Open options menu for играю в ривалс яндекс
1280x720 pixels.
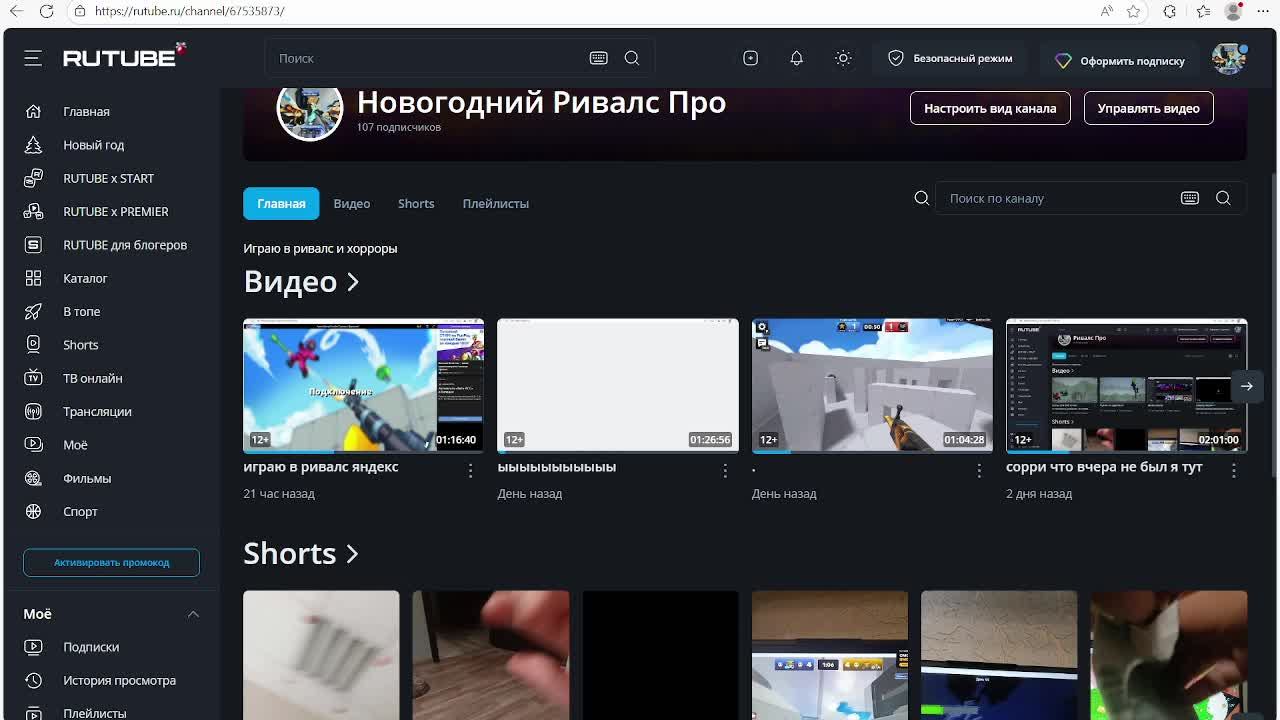pyautogui.click(x=470, y=470)
